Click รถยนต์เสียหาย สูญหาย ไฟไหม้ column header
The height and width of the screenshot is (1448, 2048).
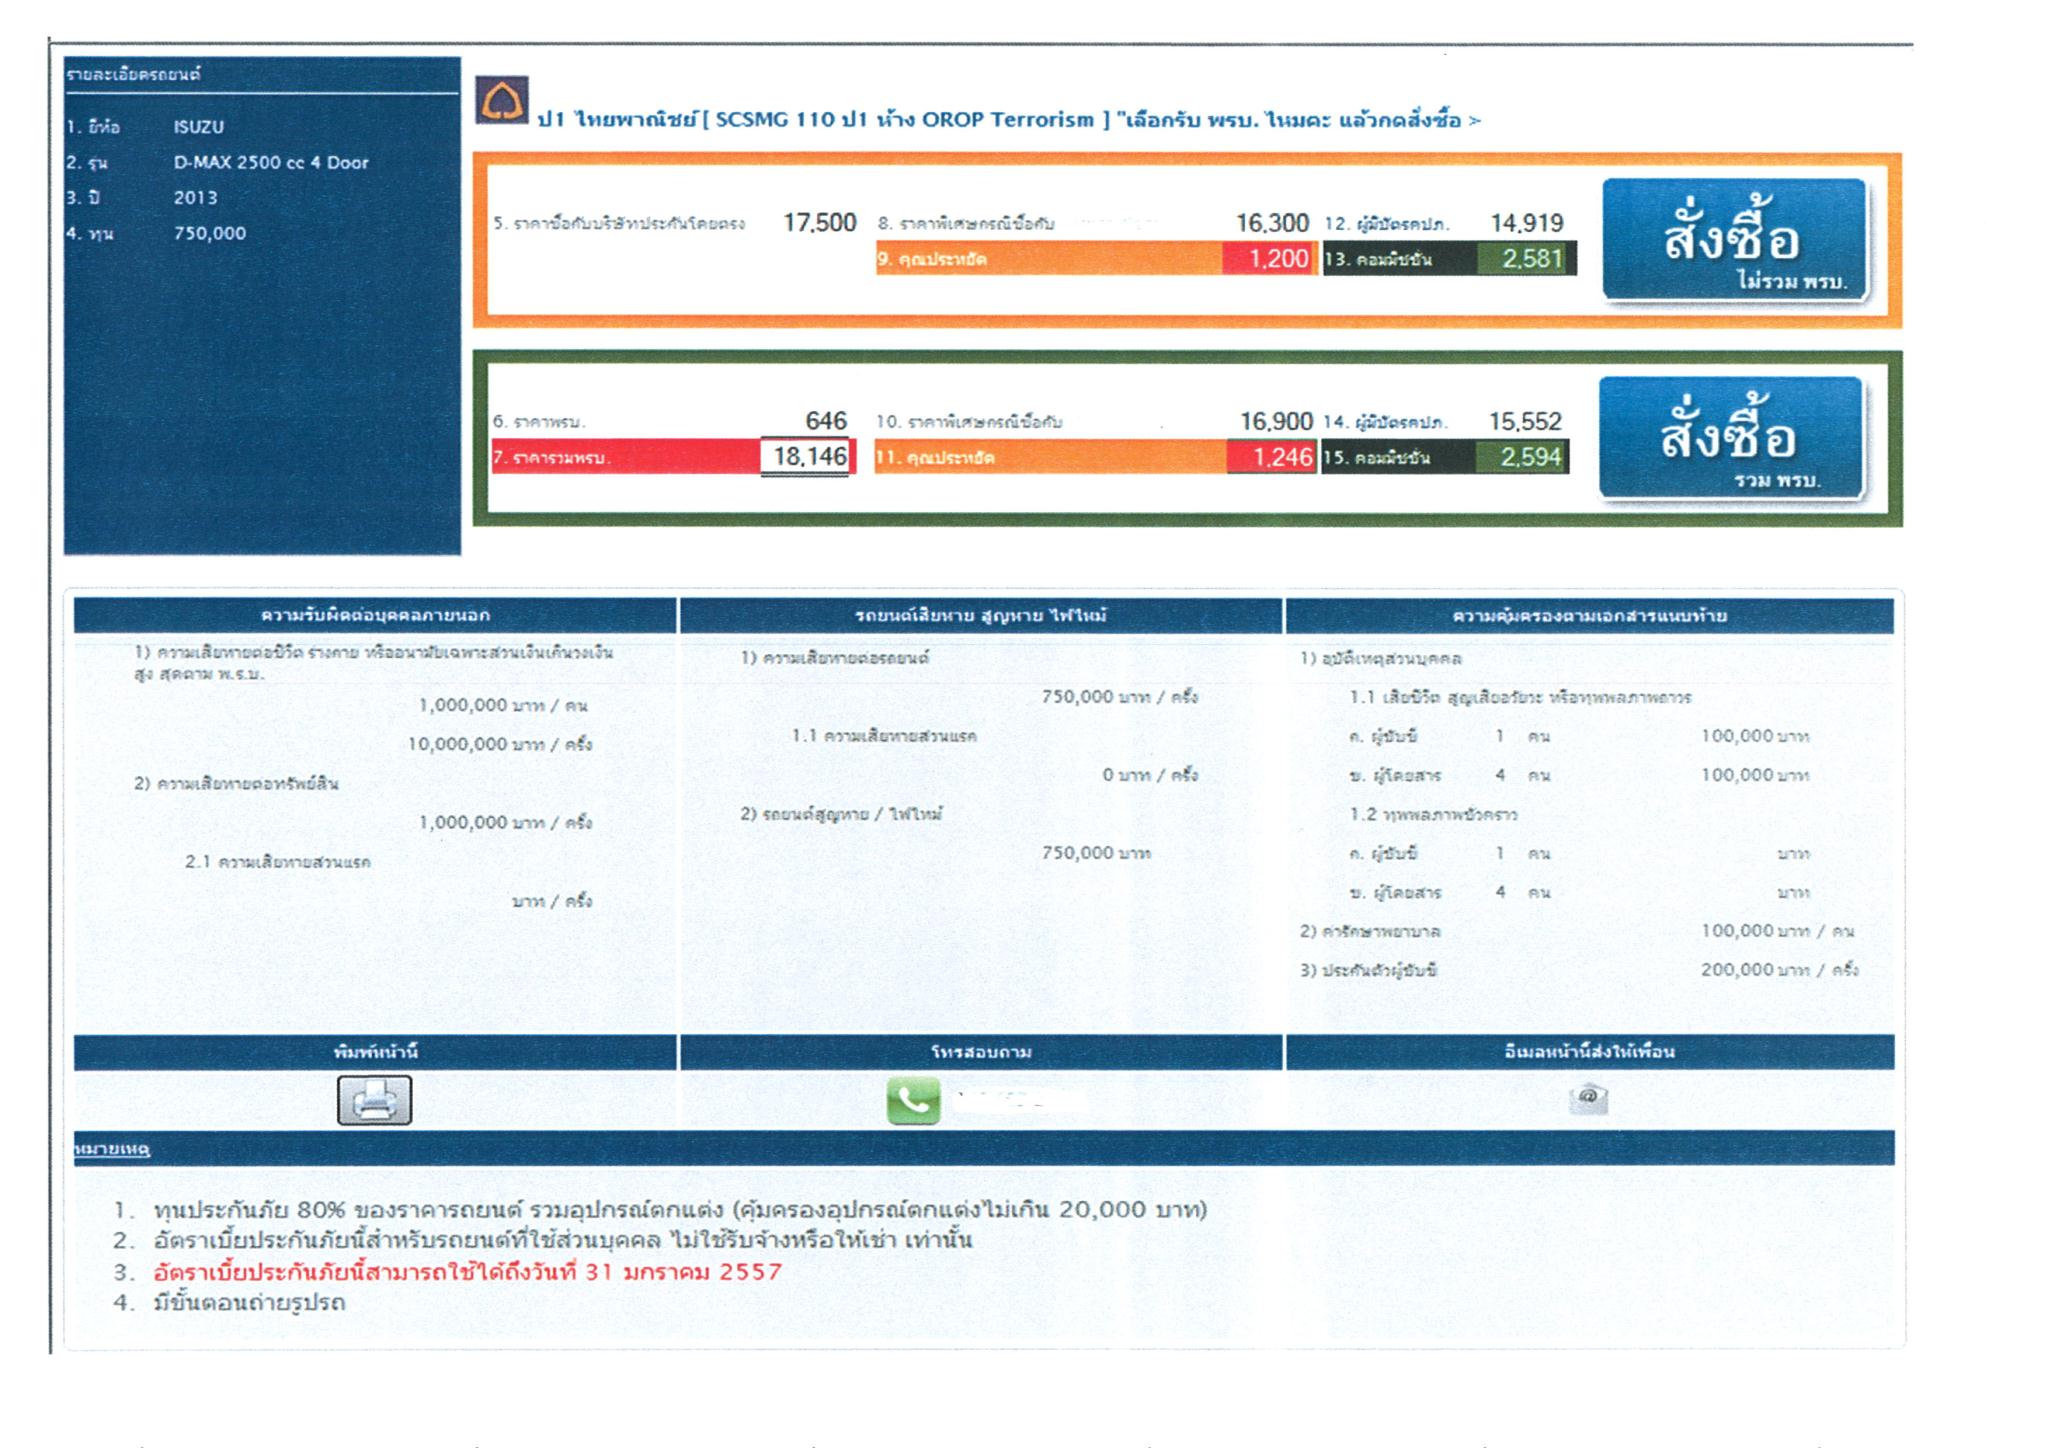[980, 616]
